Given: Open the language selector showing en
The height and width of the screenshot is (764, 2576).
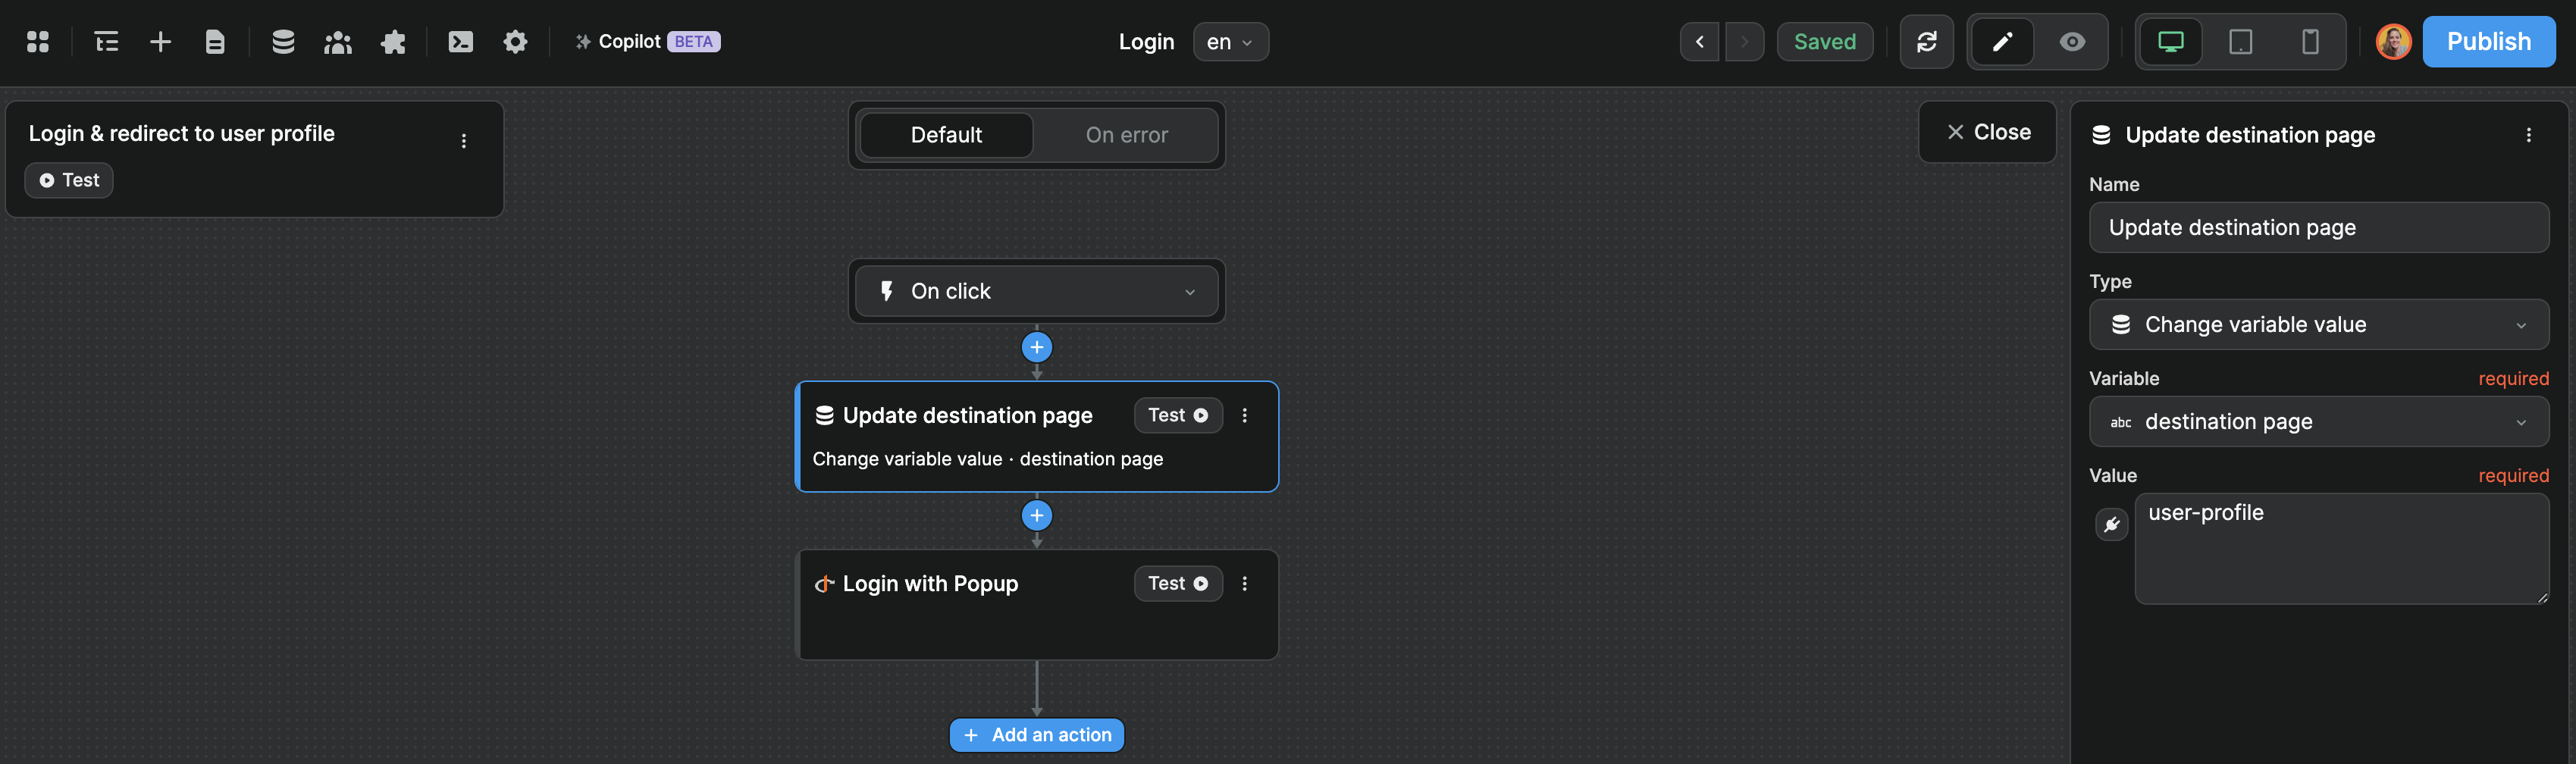Looking at the screenshot, I should pyautogui.click(x=1230, y=41).
